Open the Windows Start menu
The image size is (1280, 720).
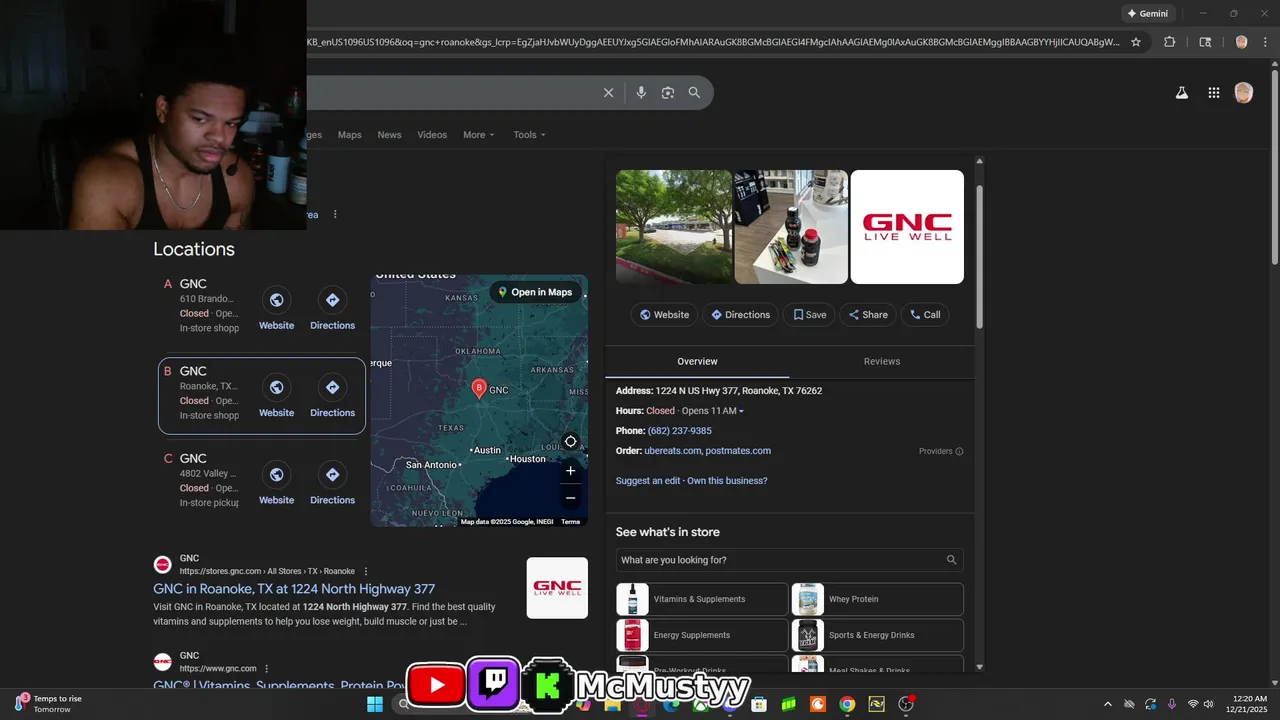coord(375,704)
